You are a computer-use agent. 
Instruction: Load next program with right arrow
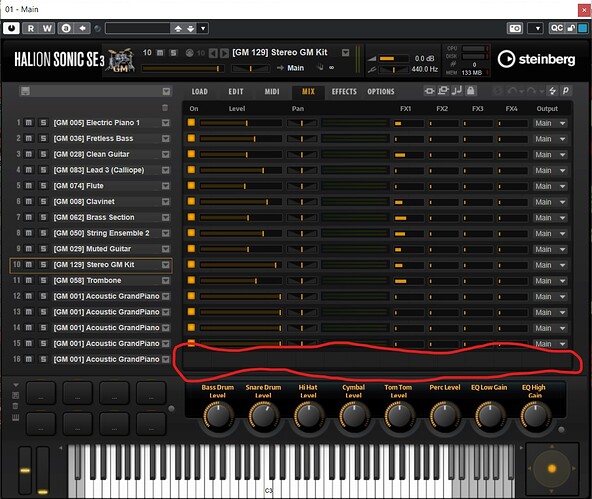224,53
